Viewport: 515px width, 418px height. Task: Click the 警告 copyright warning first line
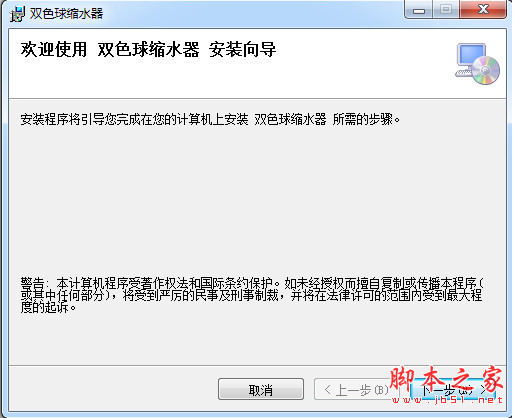[x=252, y=283]
